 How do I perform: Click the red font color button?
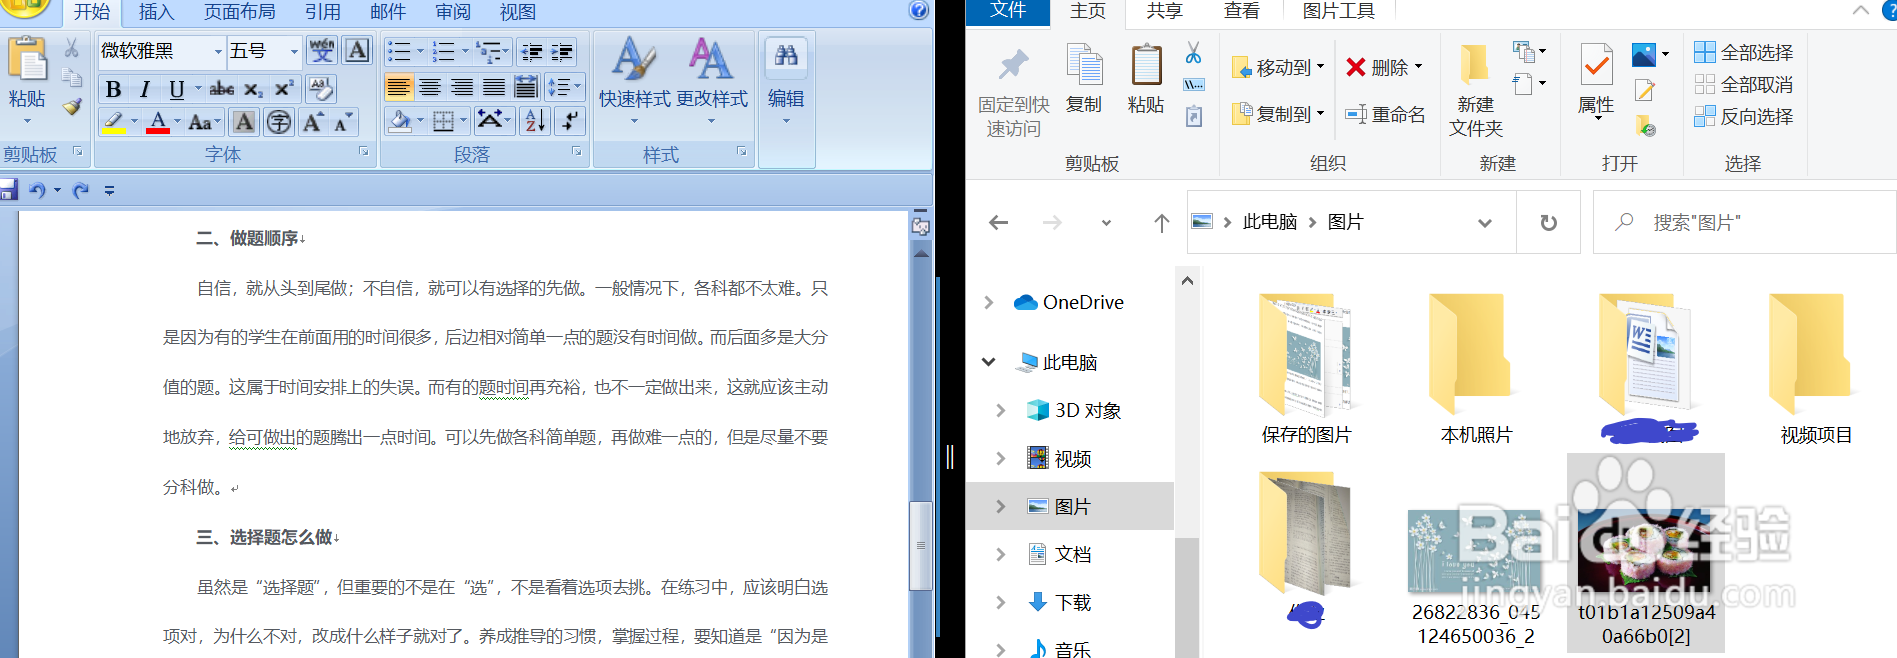158,122
